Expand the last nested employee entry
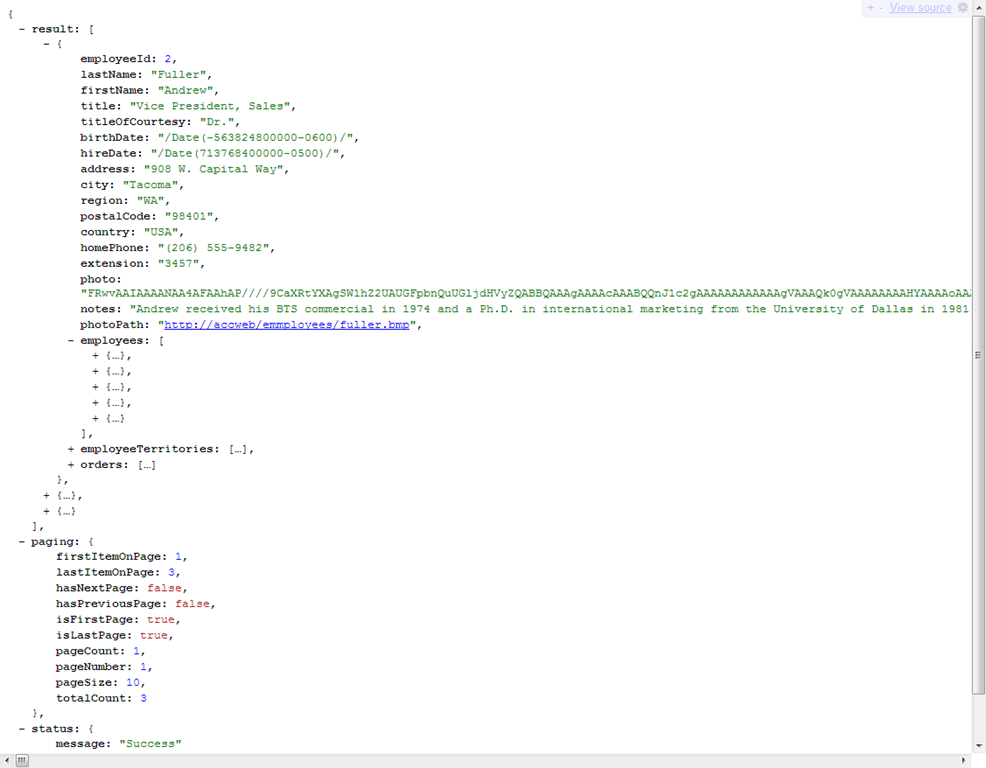The width and height of the screenshot is (986, 768). point(94,418)
